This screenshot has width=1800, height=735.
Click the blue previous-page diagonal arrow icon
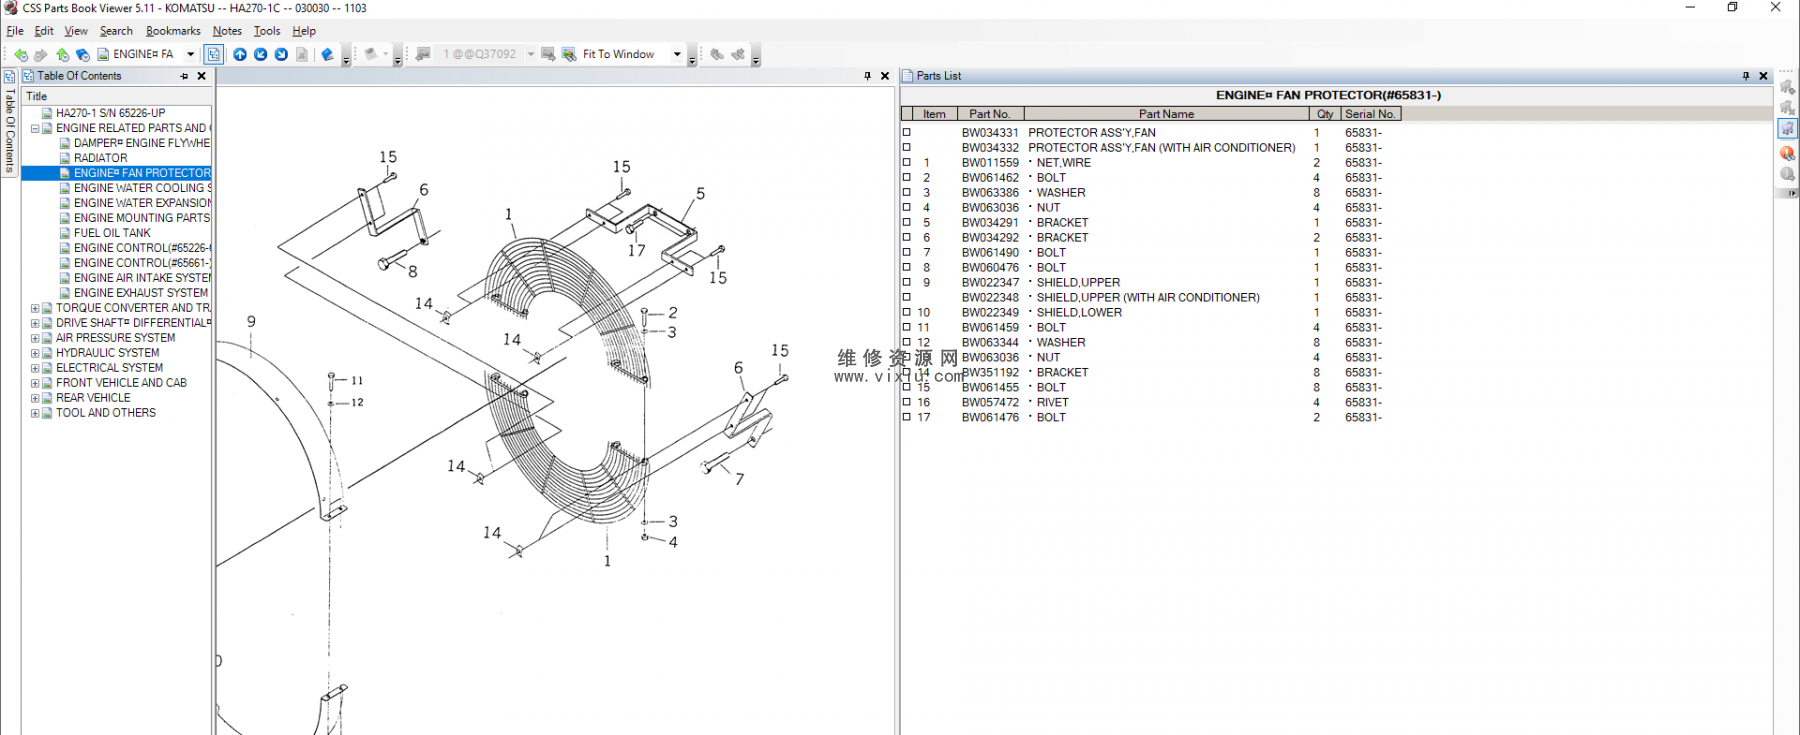(261, 54)
